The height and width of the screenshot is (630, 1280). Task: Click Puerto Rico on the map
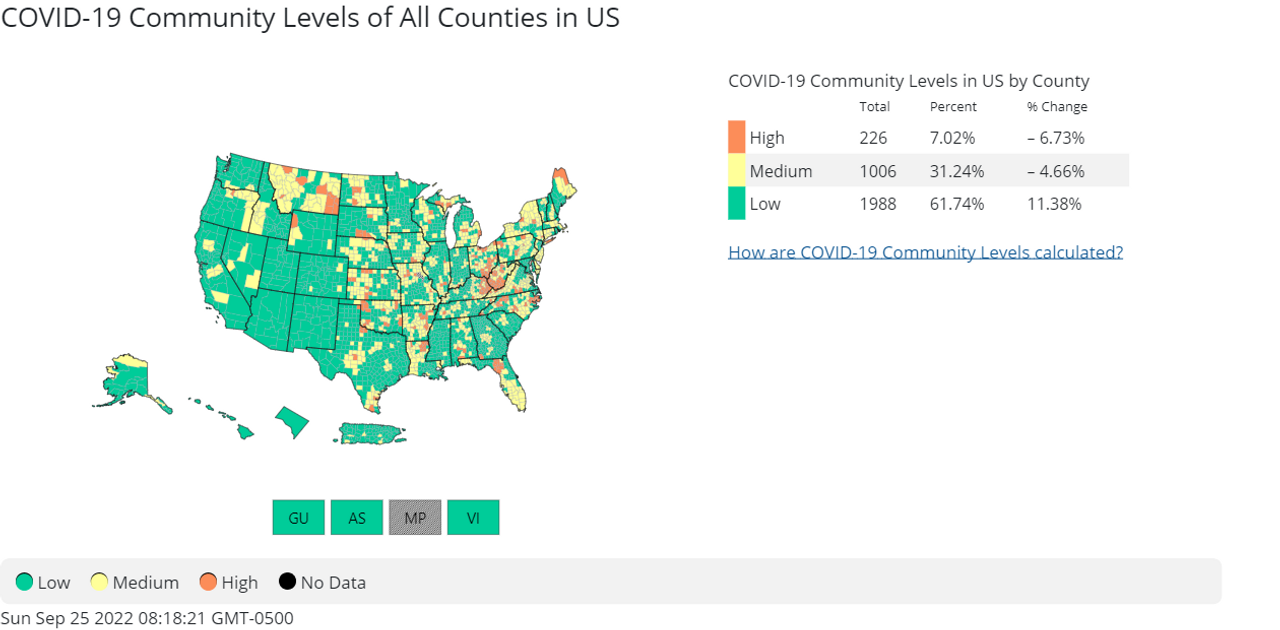click(x=371, y=433)
